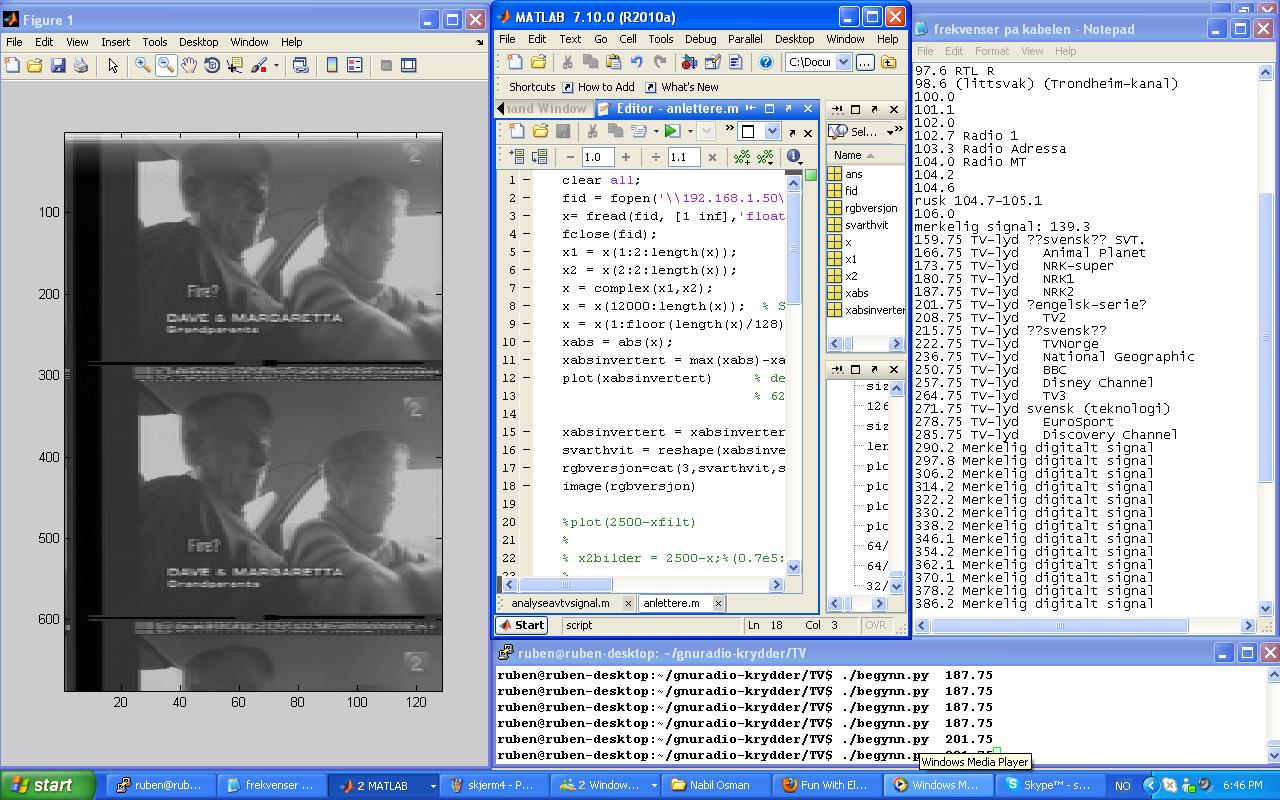This screenshot has height=800, width=1280.
Task: Open Simulink from the MATLAB toolbar
Action: click(689, 62)
